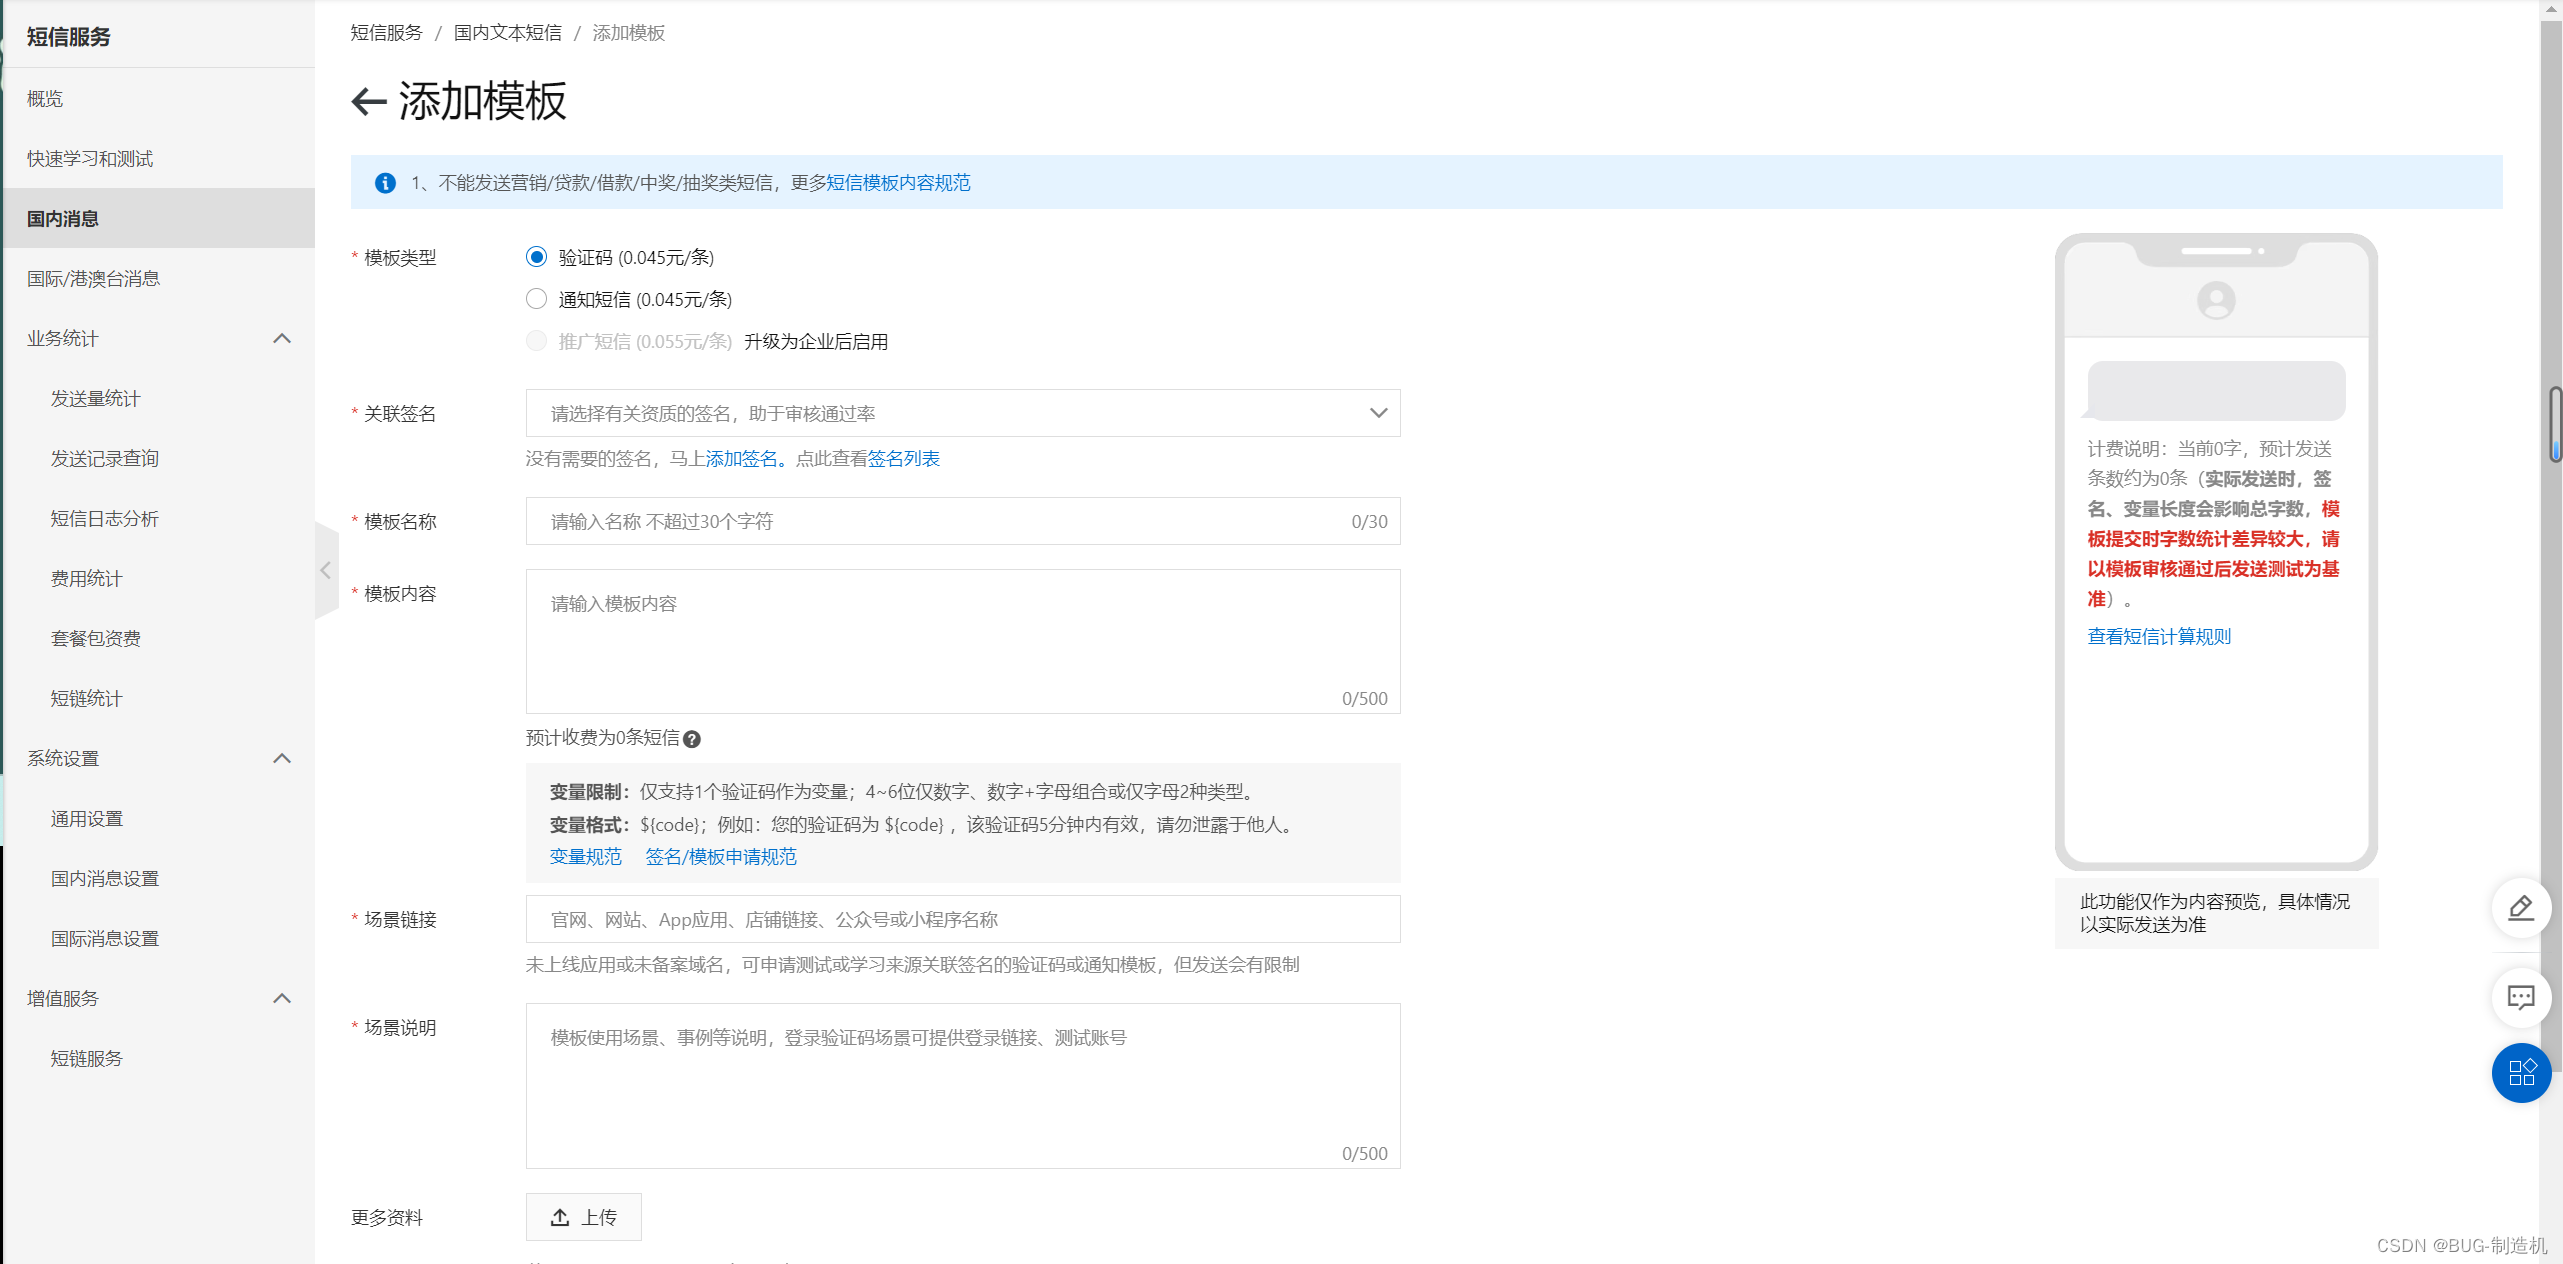The image size is (2563, 1264).
Task: Click the back arrow beside 添加模板
Action: pos(369,101)
